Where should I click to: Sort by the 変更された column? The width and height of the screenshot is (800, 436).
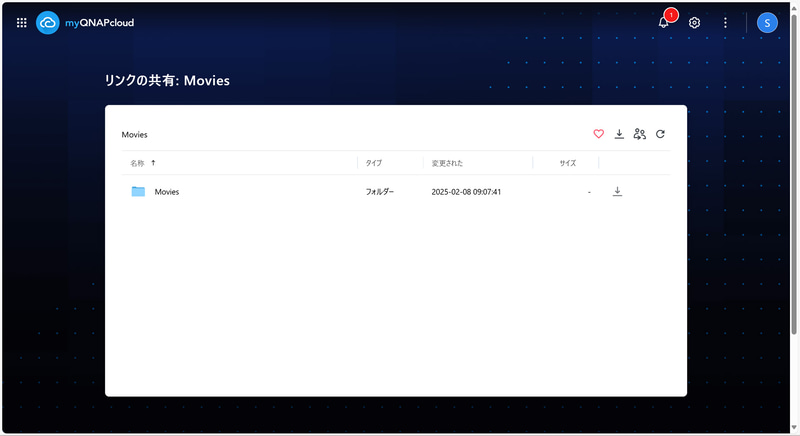447,163
